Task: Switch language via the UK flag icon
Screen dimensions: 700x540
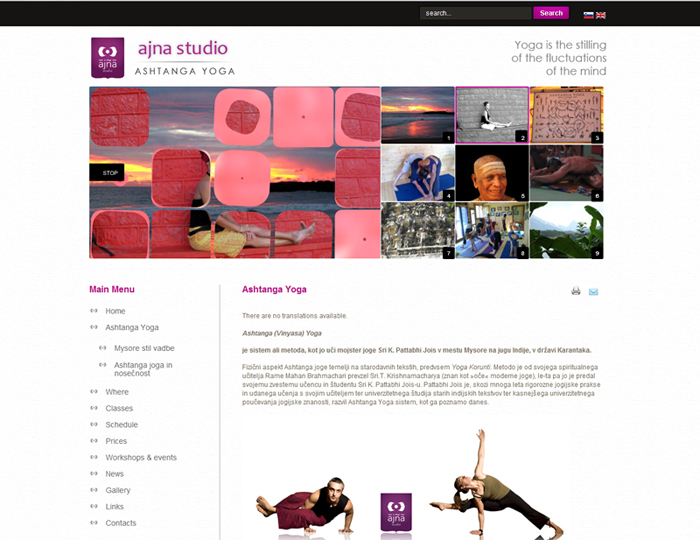Action: [x=601, y=15]
